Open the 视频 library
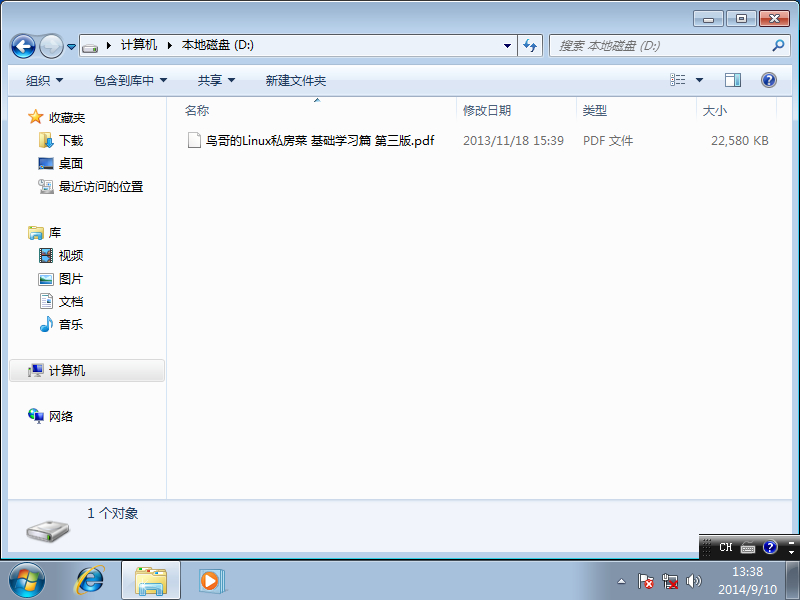 click(71, 256)
